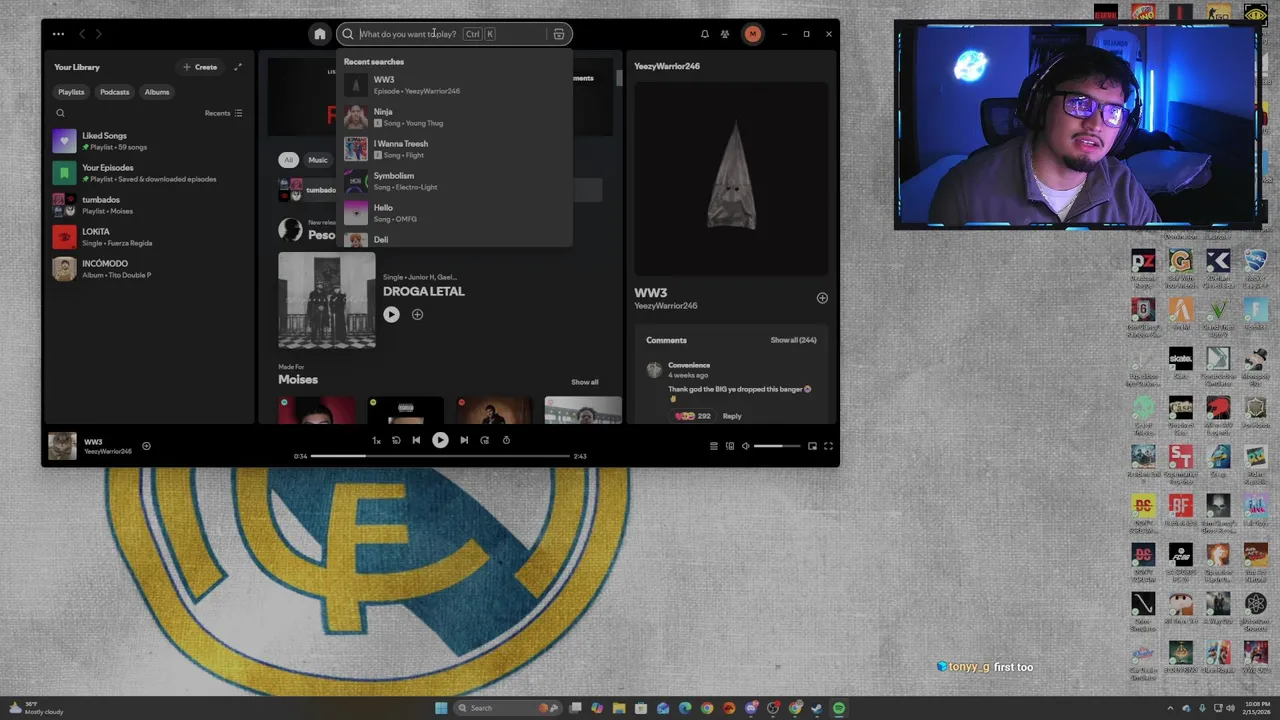Open the Miniplayer icon
The image size is (1280, 720).
(x=812, y=446)
